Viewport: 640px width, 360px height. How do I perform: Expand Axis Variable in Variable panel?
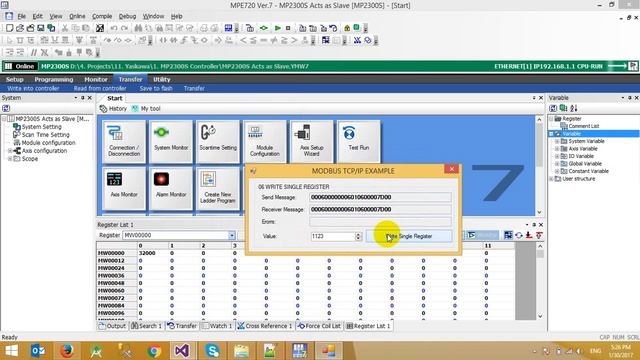click(557, 149)
